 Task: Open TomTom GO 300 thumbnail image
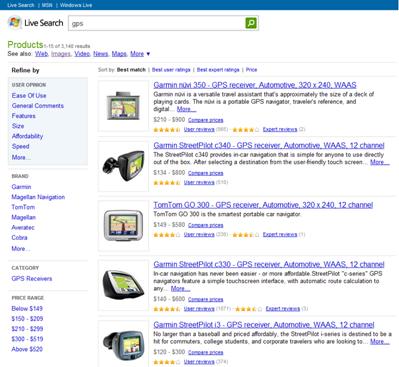pos(123,226)
